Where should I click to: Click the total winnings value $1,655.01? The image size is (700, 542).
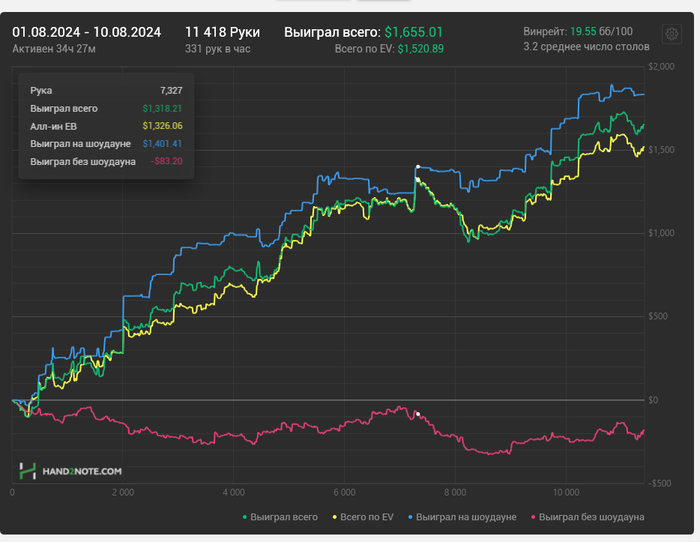tap(413, 32)
